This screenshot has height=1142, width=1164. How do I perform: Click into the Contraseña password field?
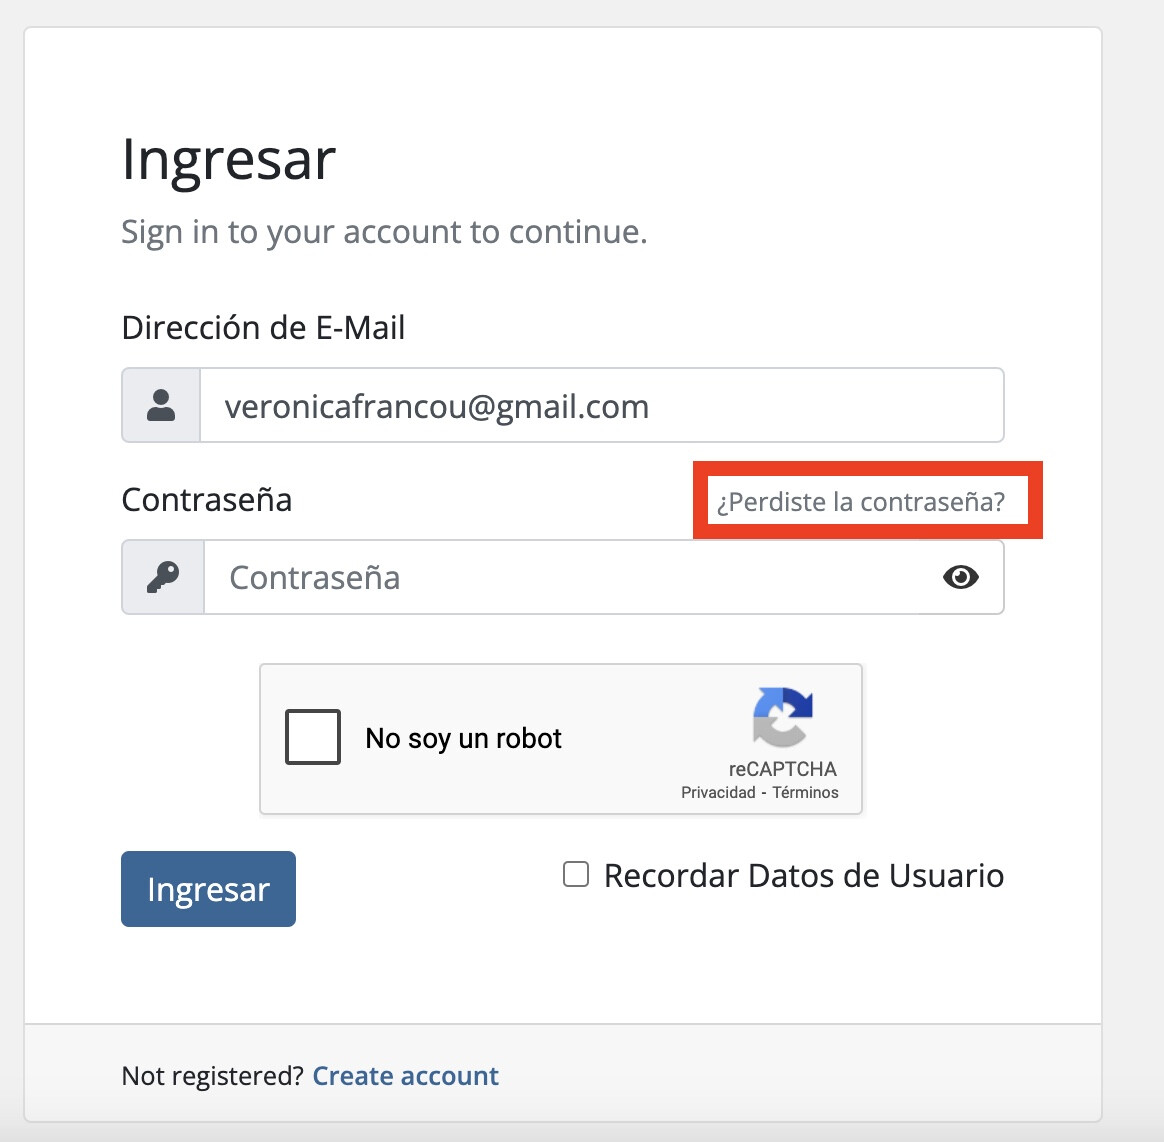point(570,577)
